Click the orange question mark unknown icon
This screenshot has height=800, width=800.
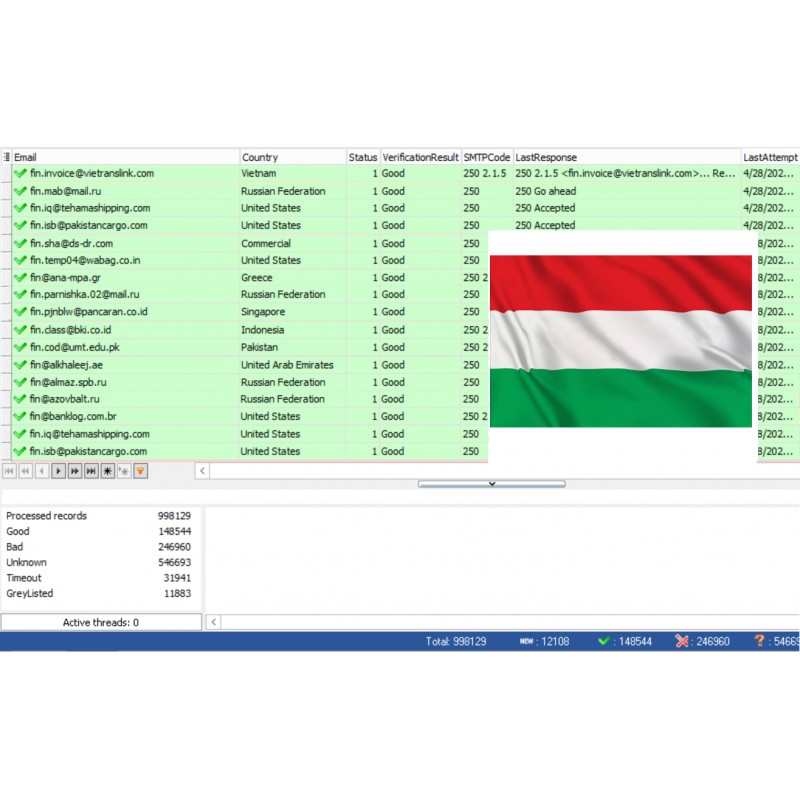coord(760,641)
